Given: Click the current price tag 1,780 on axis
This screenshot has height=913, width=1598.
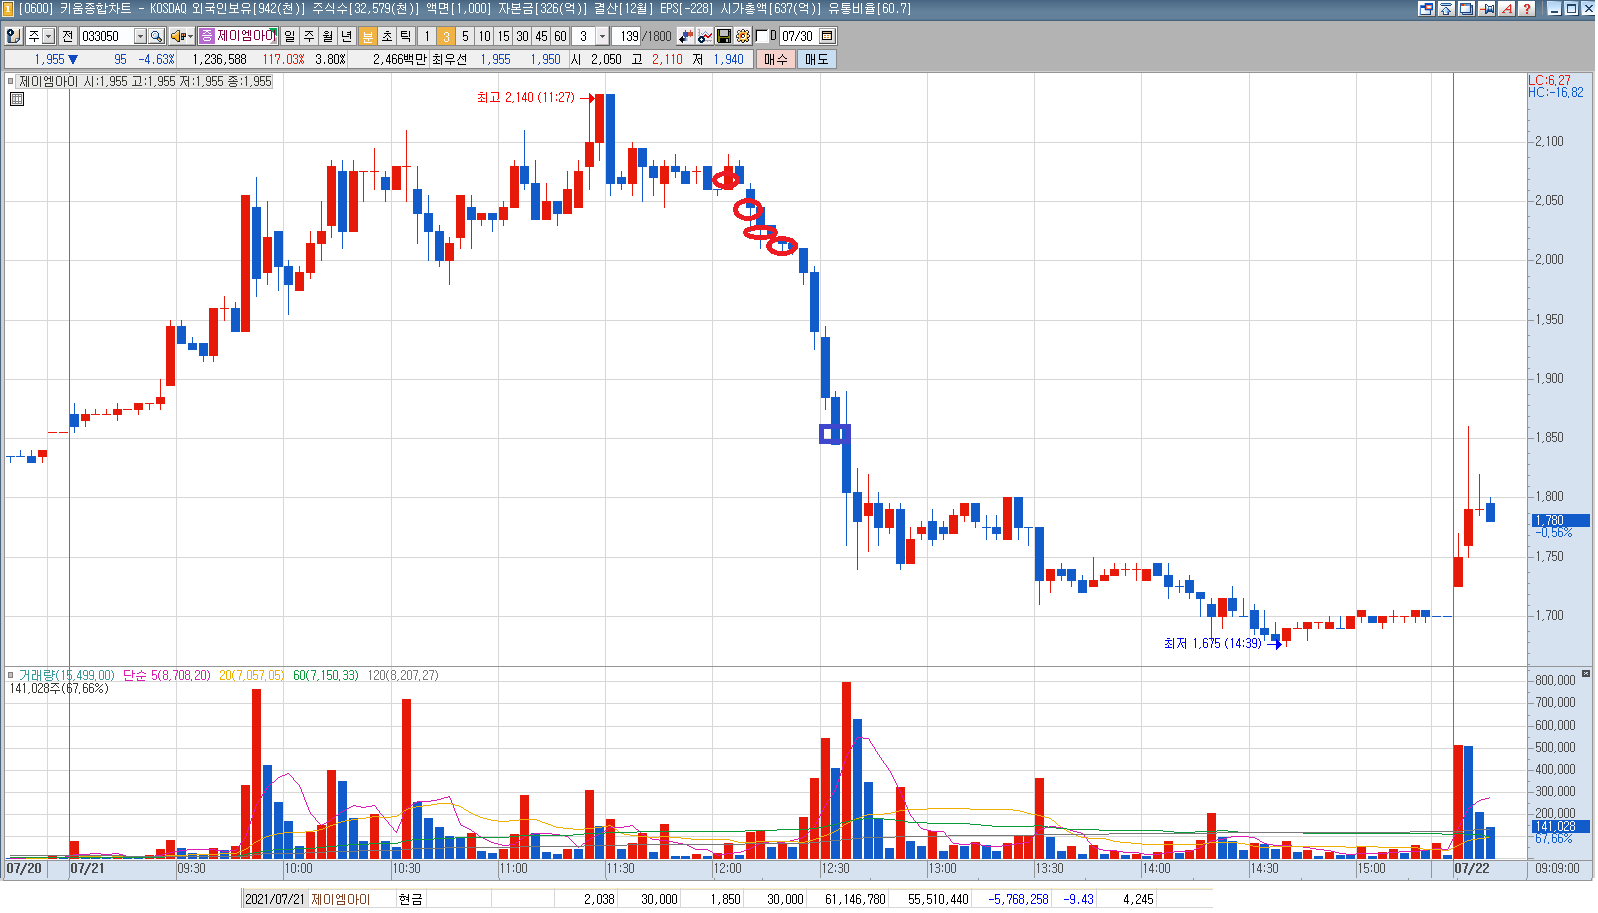Looking at the screenshot, I should (1561, 520).
